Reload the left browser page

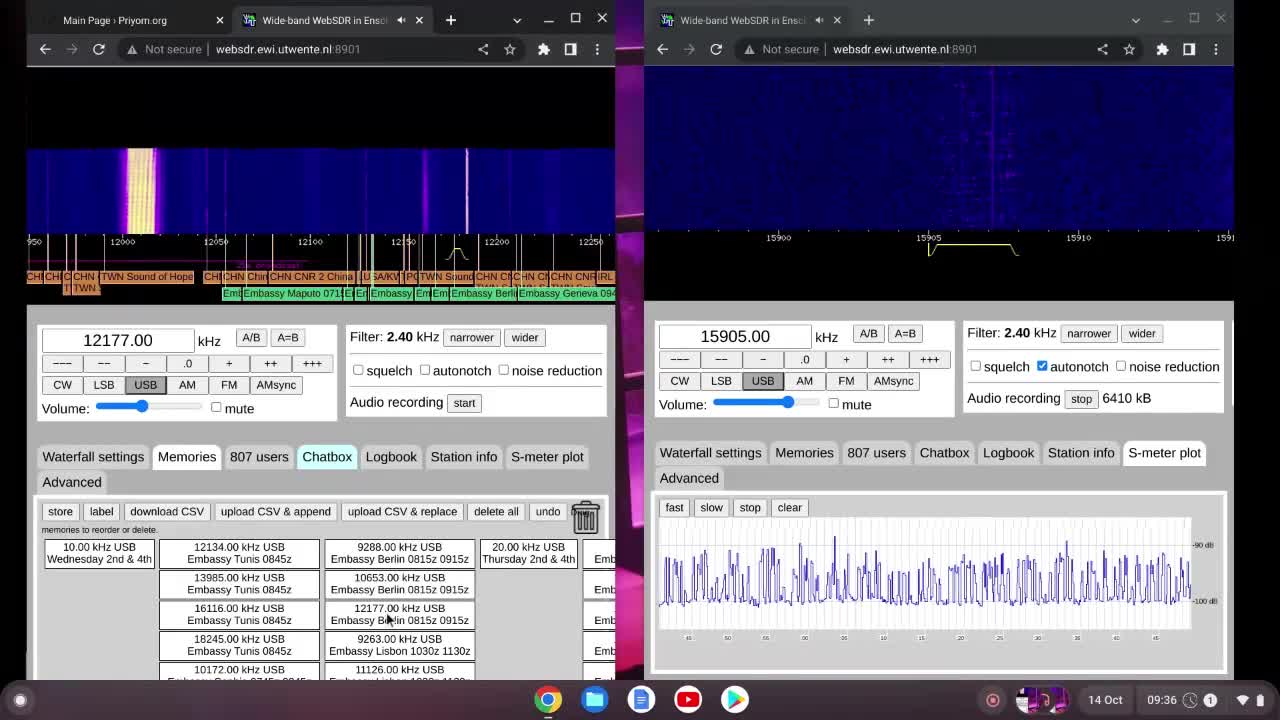99,49
